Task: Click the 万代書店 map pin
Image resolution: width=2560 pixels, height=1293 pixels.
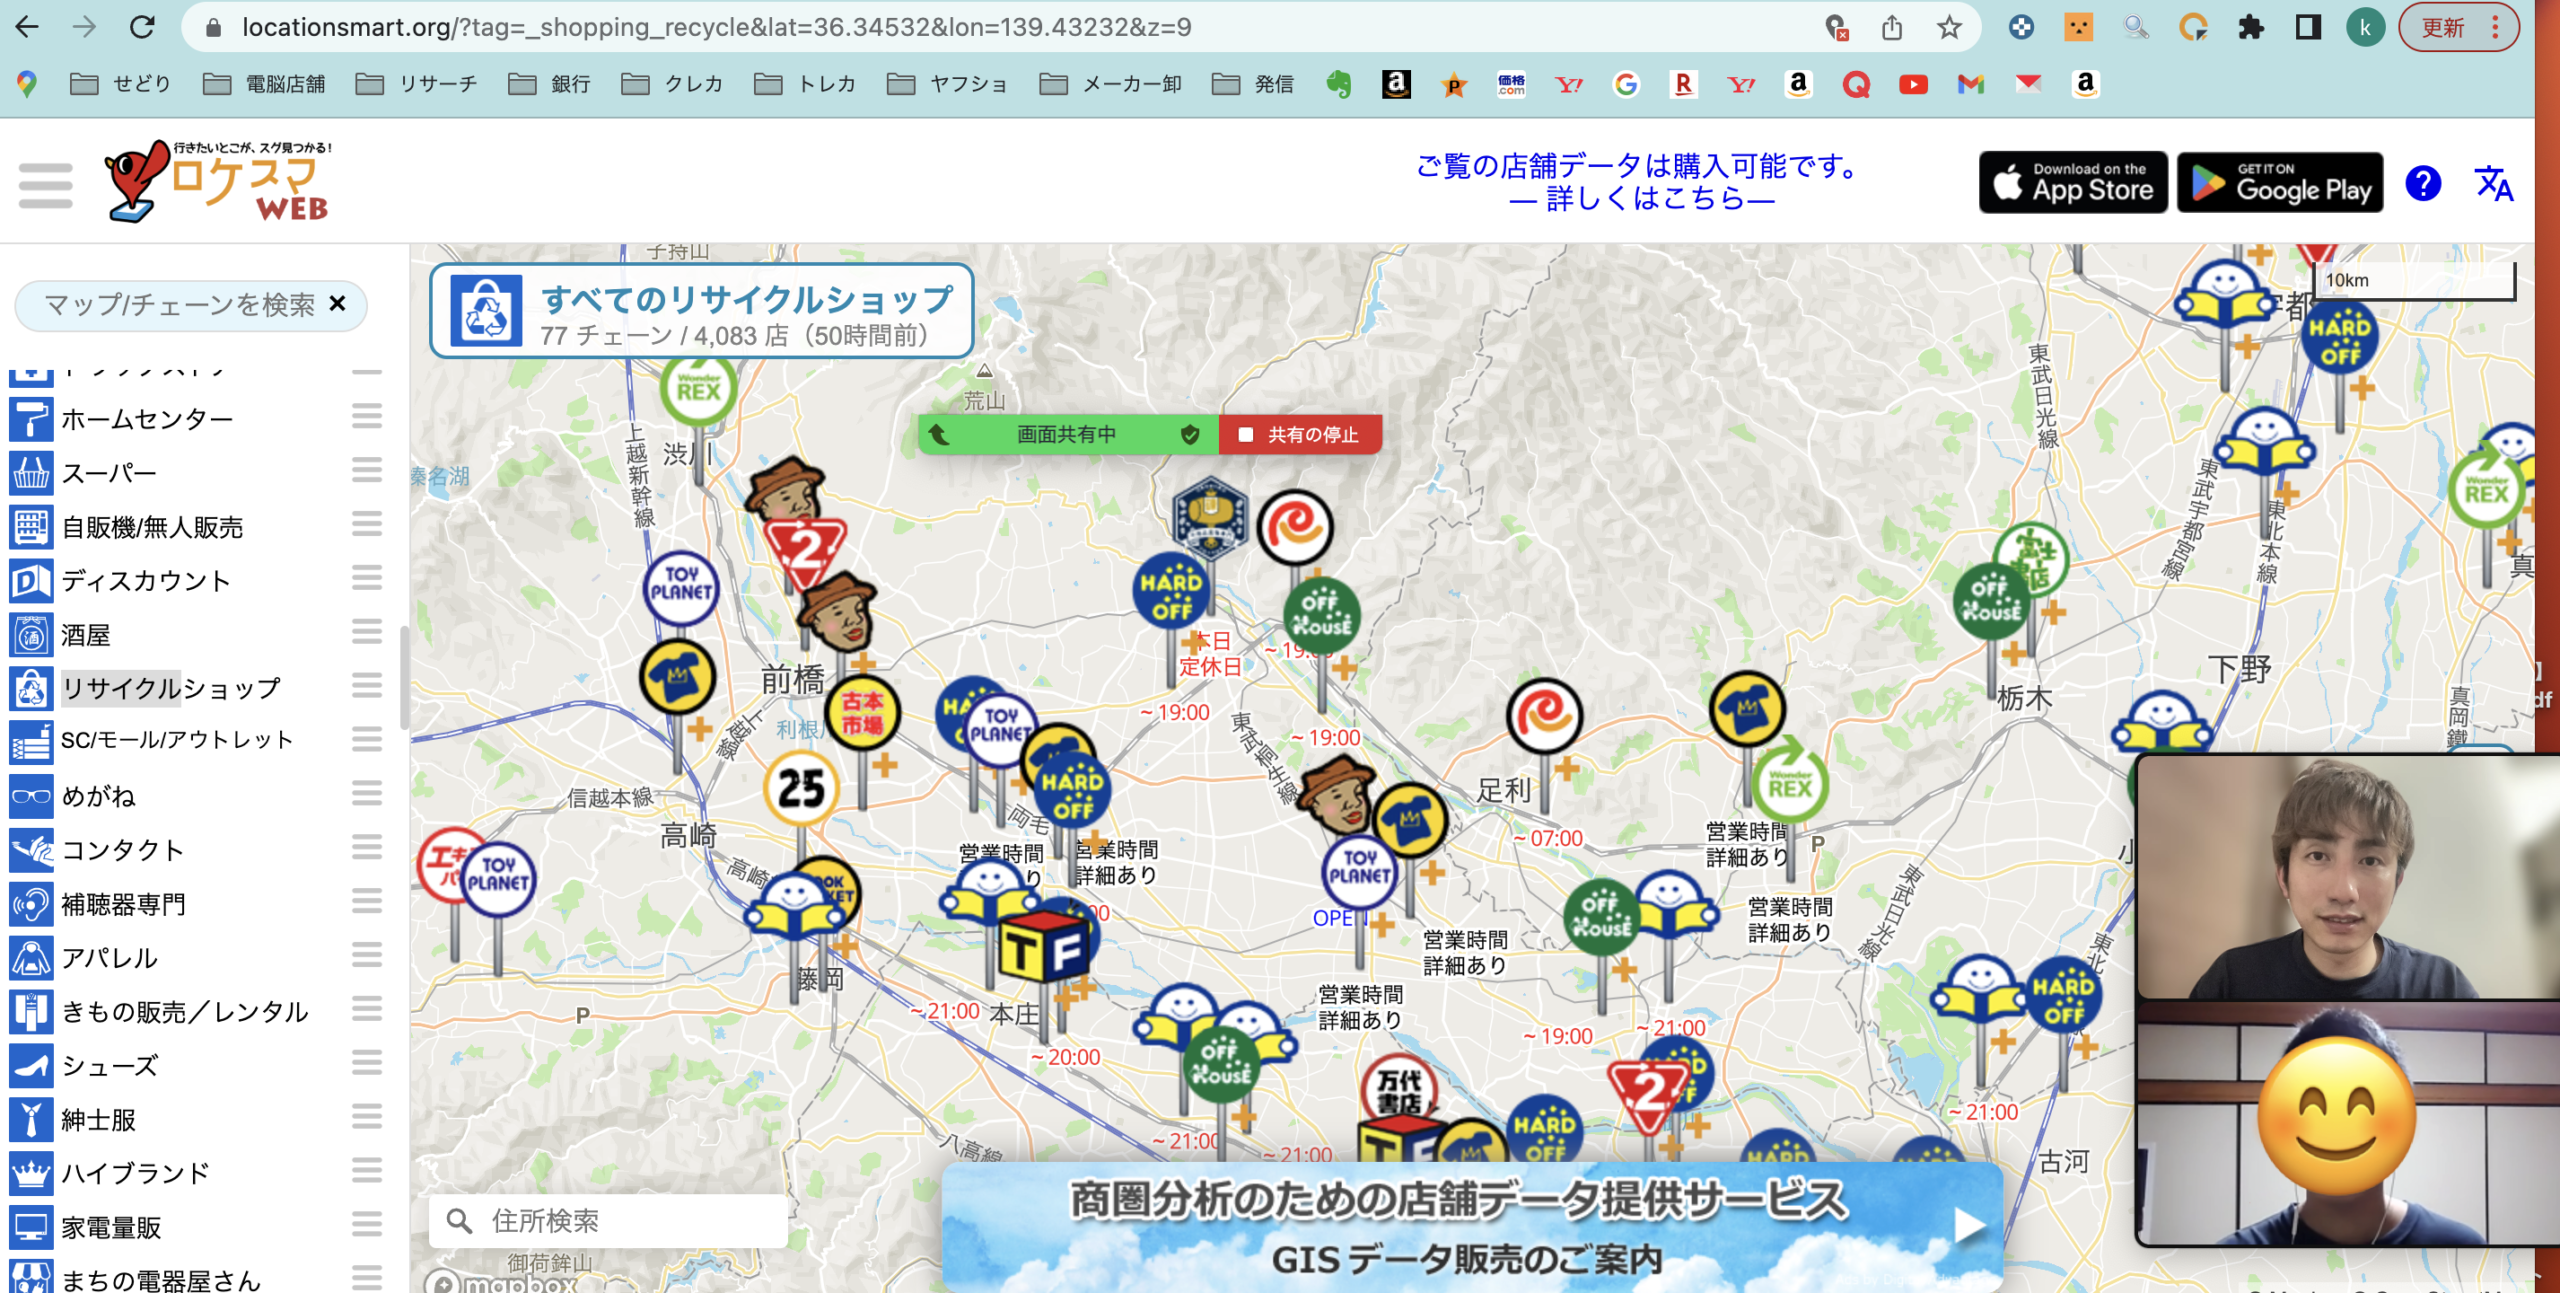Action: (1399, 1090)
